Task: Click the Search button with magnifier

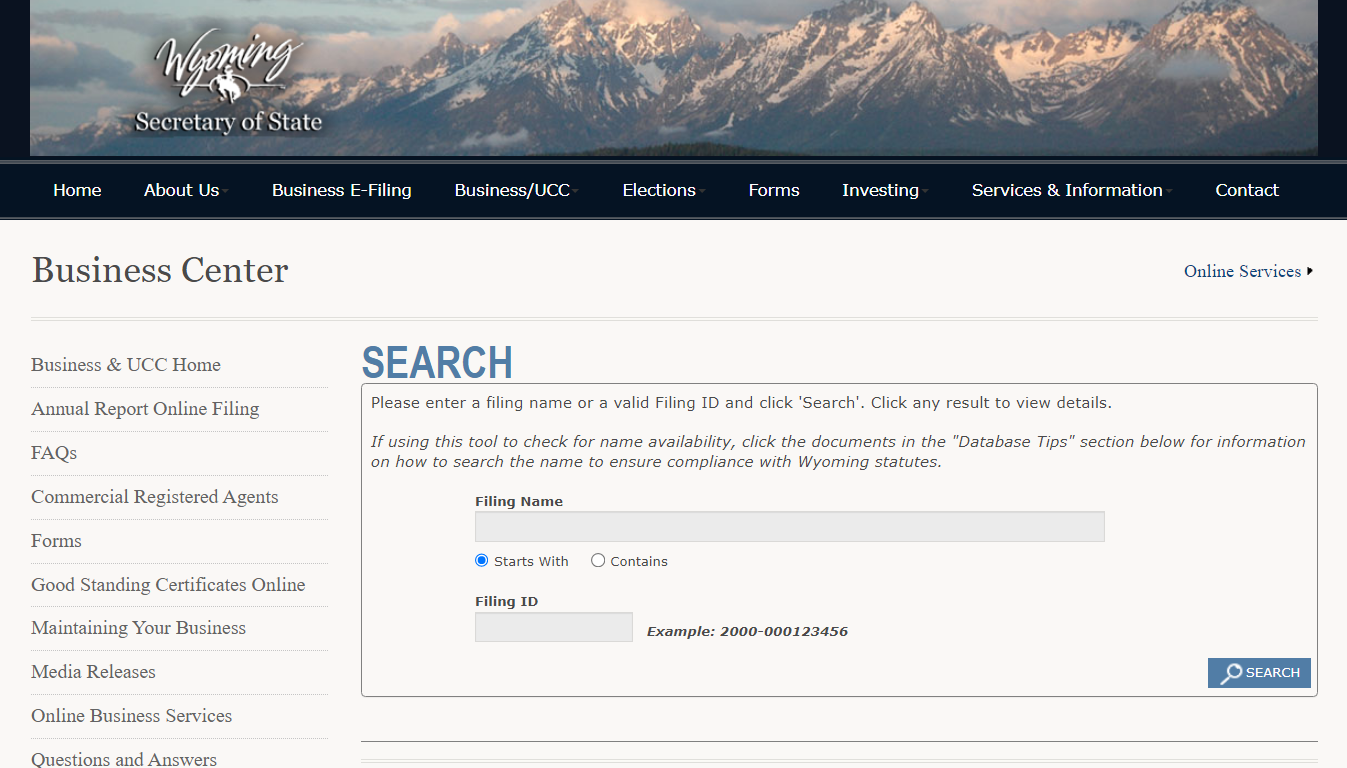Action: click(1259, 673)
